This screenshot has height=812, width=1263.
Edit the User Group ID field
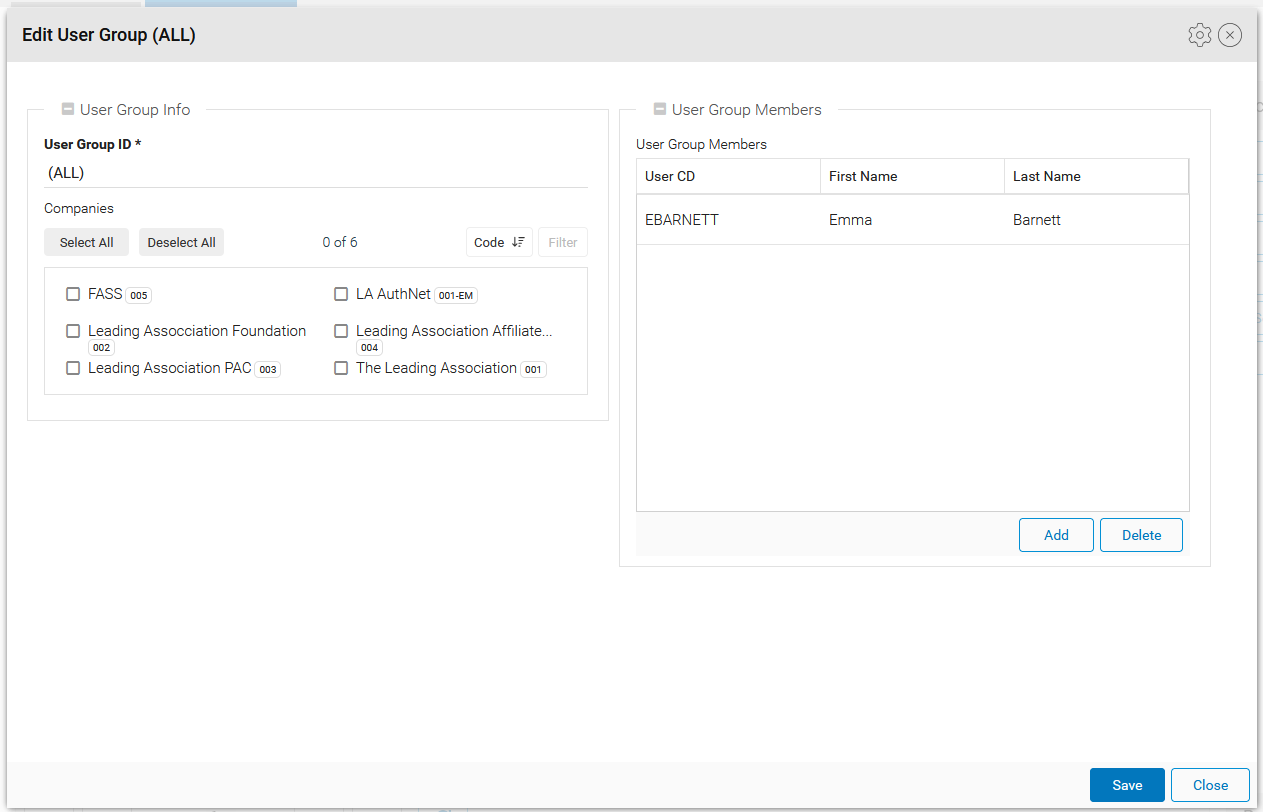pos(316,173)
